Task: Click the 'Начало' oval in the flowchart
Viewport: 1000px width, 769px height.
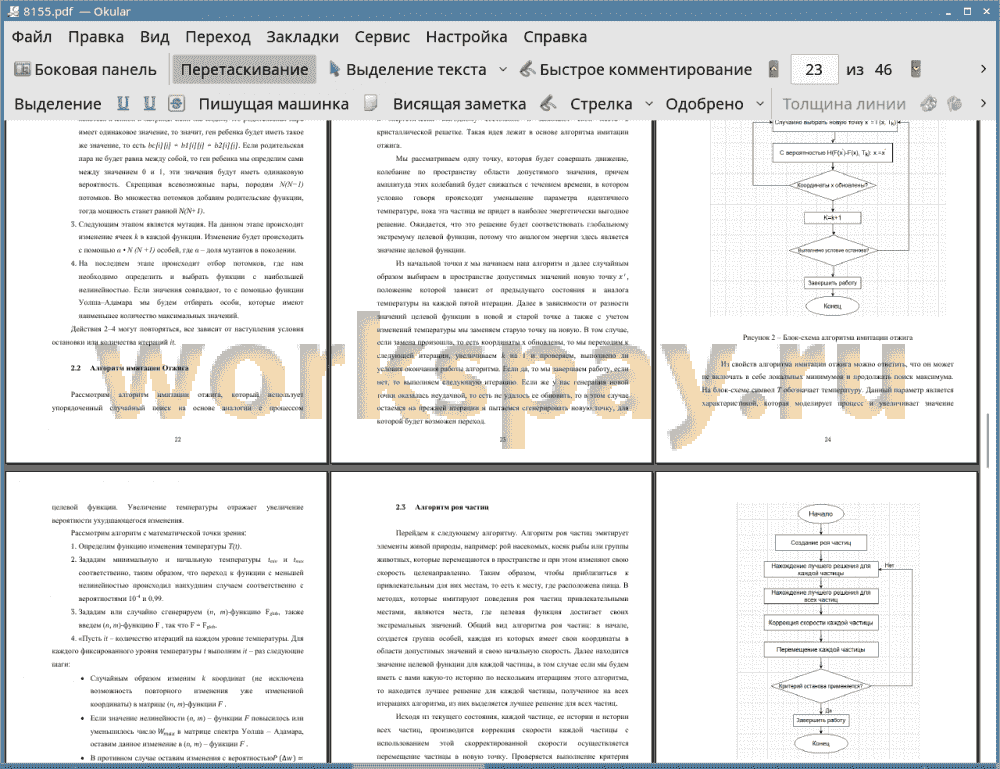Action: click(x=821, y=514)
